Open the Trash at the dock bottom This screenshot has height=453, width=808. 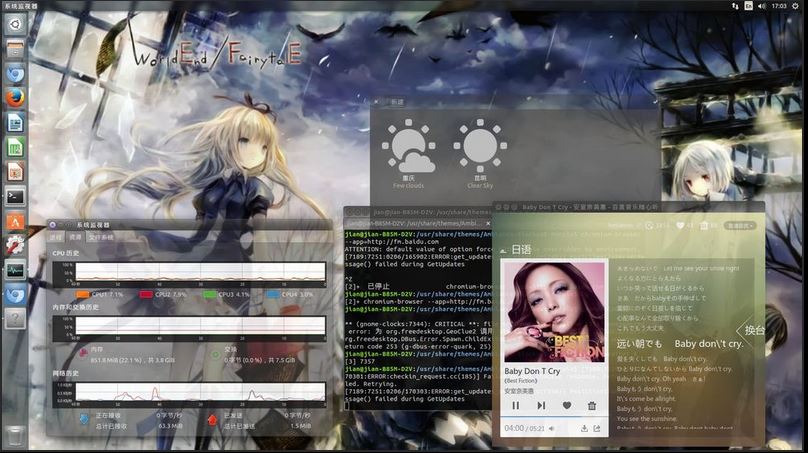click(15, 436)
